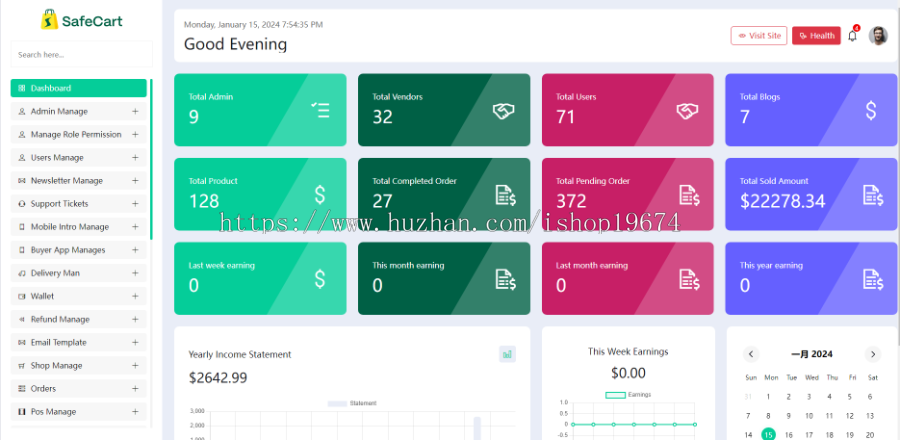Click the Pos Manage icon

[22, 412]
